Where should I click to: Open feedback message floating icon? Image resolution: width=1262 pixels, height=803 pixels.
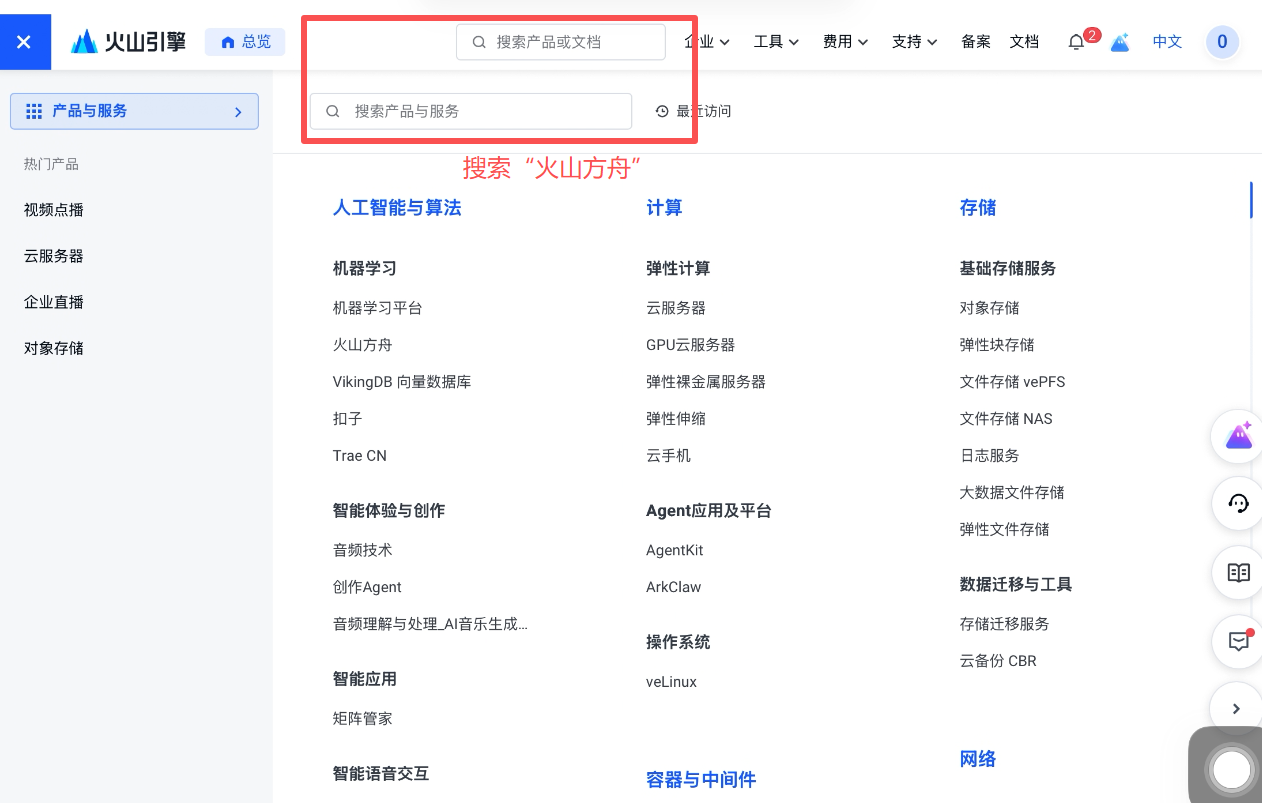tap(1239, 641)
